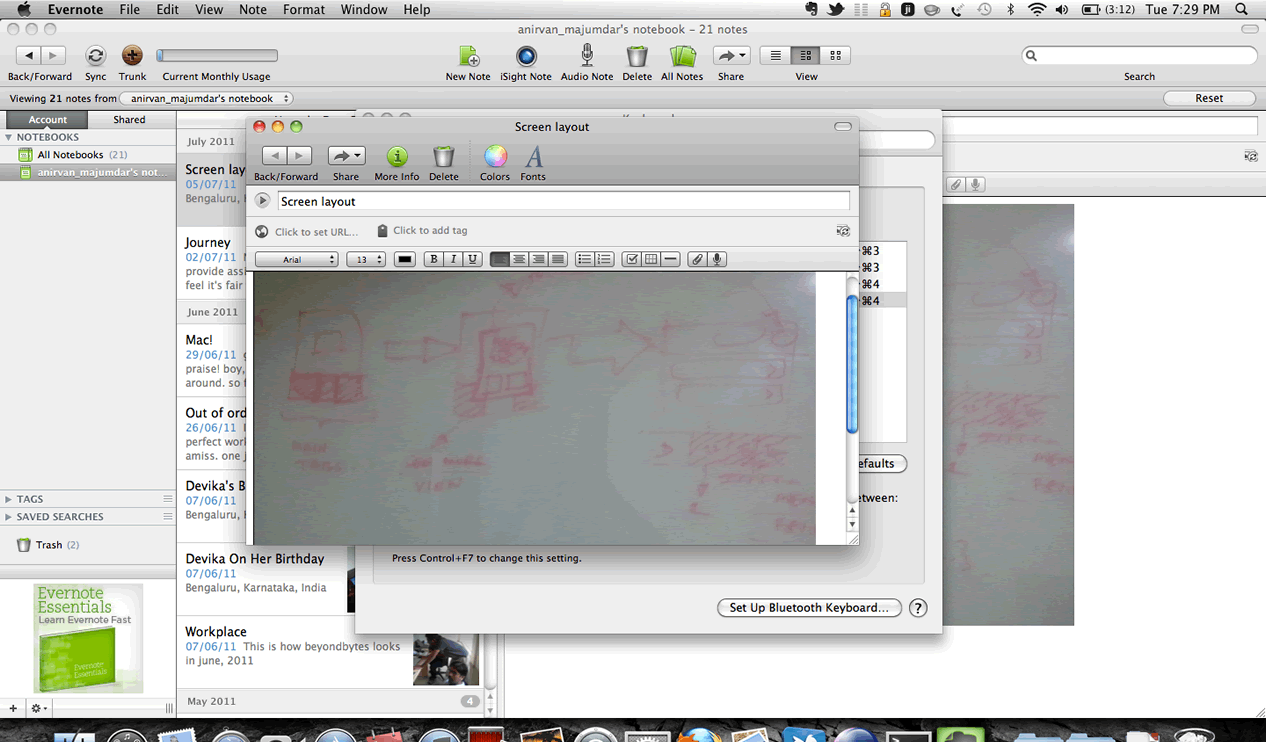
Task: Toggle bold formatting
Action: pos(433,259)
